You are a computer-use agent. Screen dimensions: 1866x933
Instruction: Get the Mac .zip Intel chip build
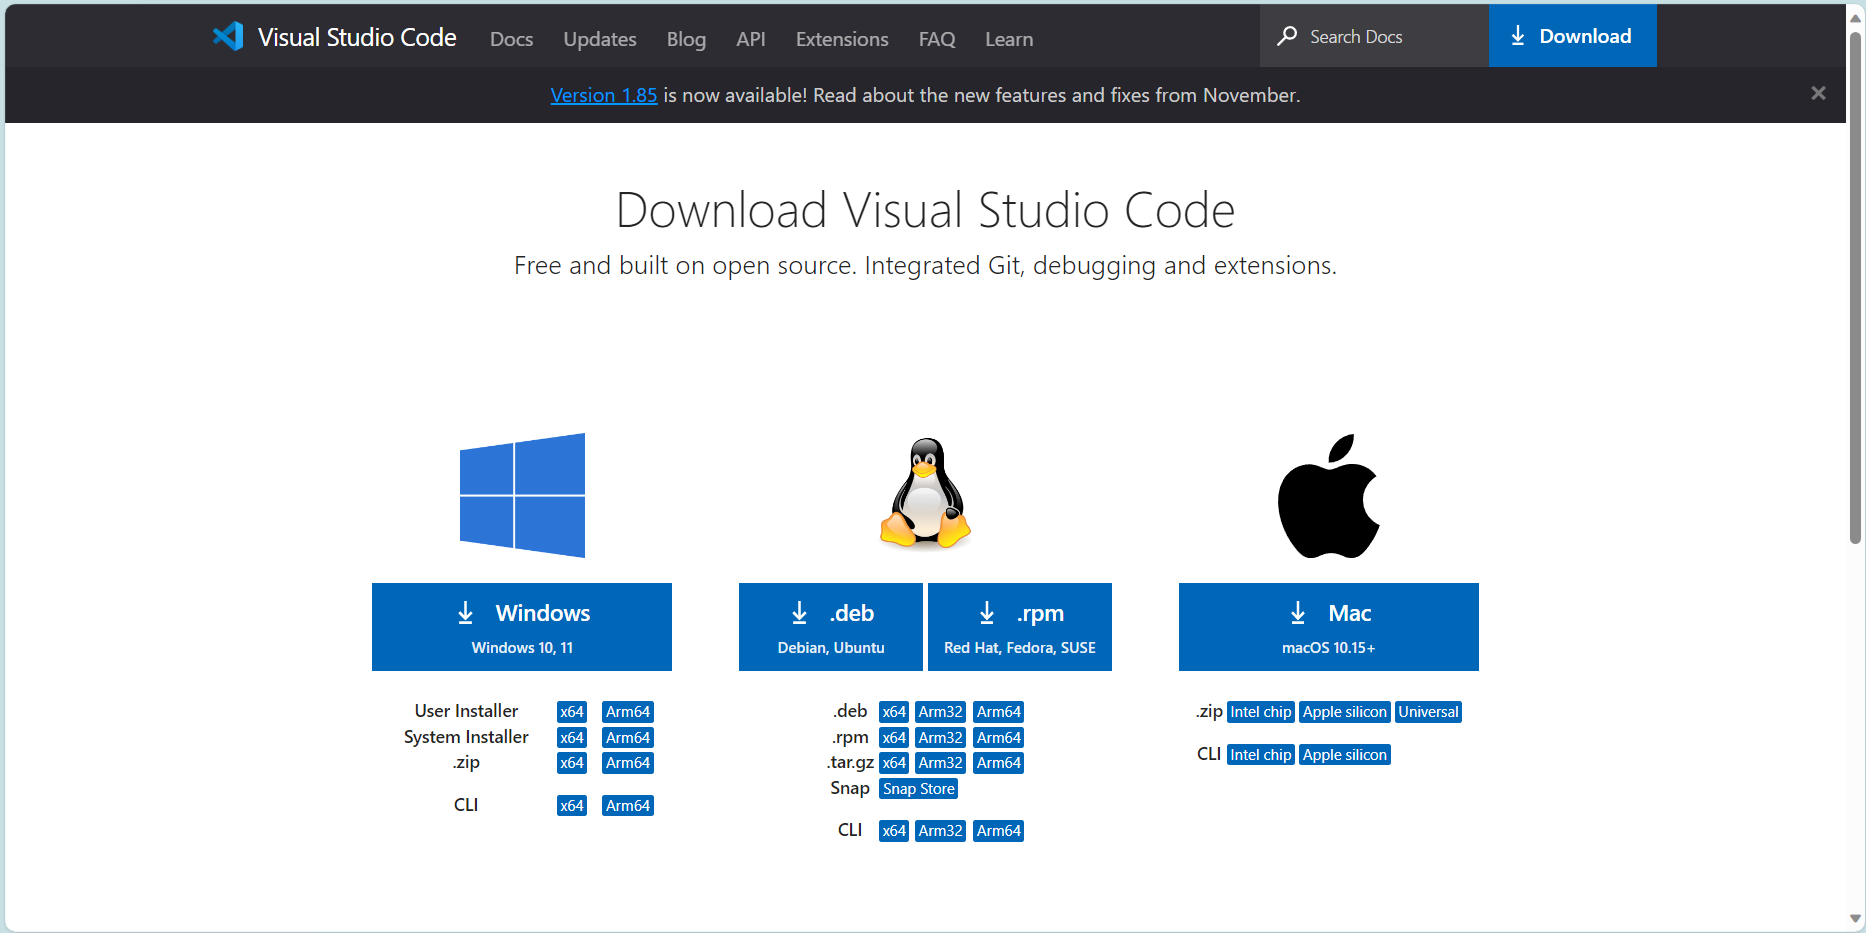[1261, 712]
